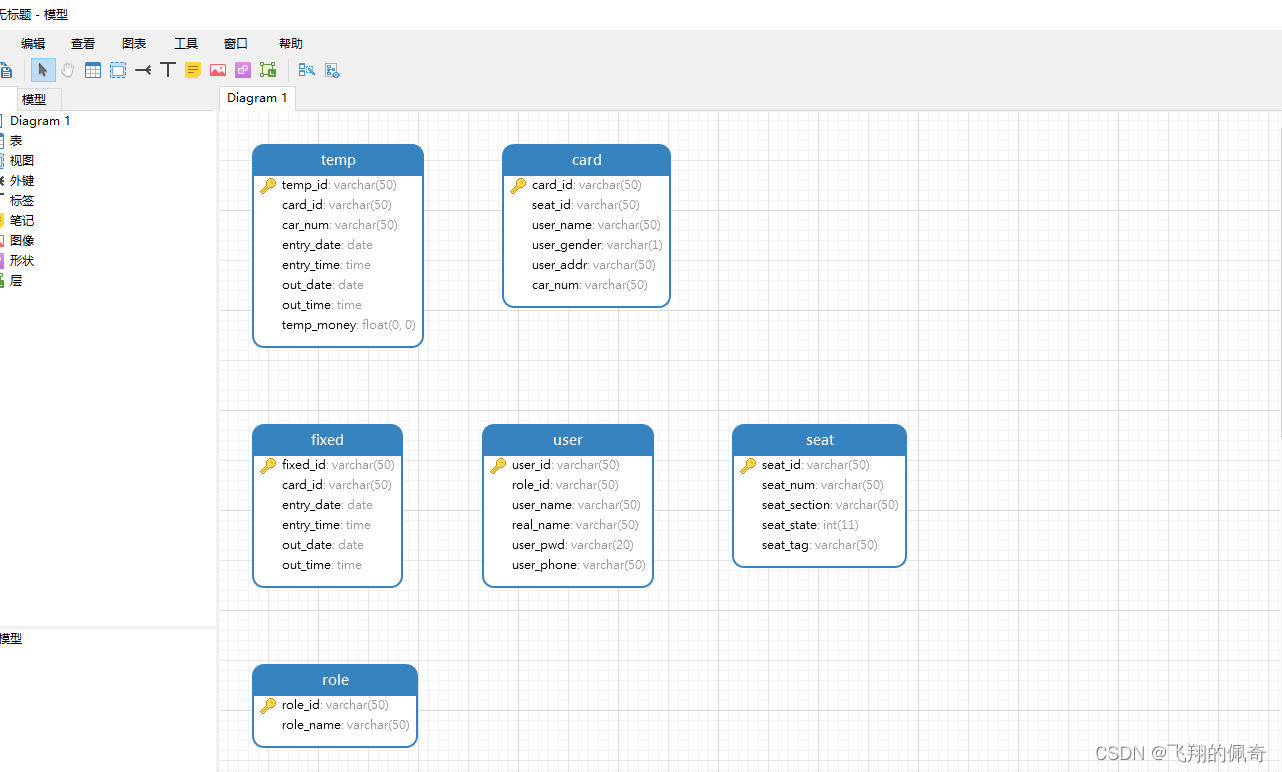Open the 查看 menu
Image resolution: width=1282 pixels, height=772 pixels.
83,44
